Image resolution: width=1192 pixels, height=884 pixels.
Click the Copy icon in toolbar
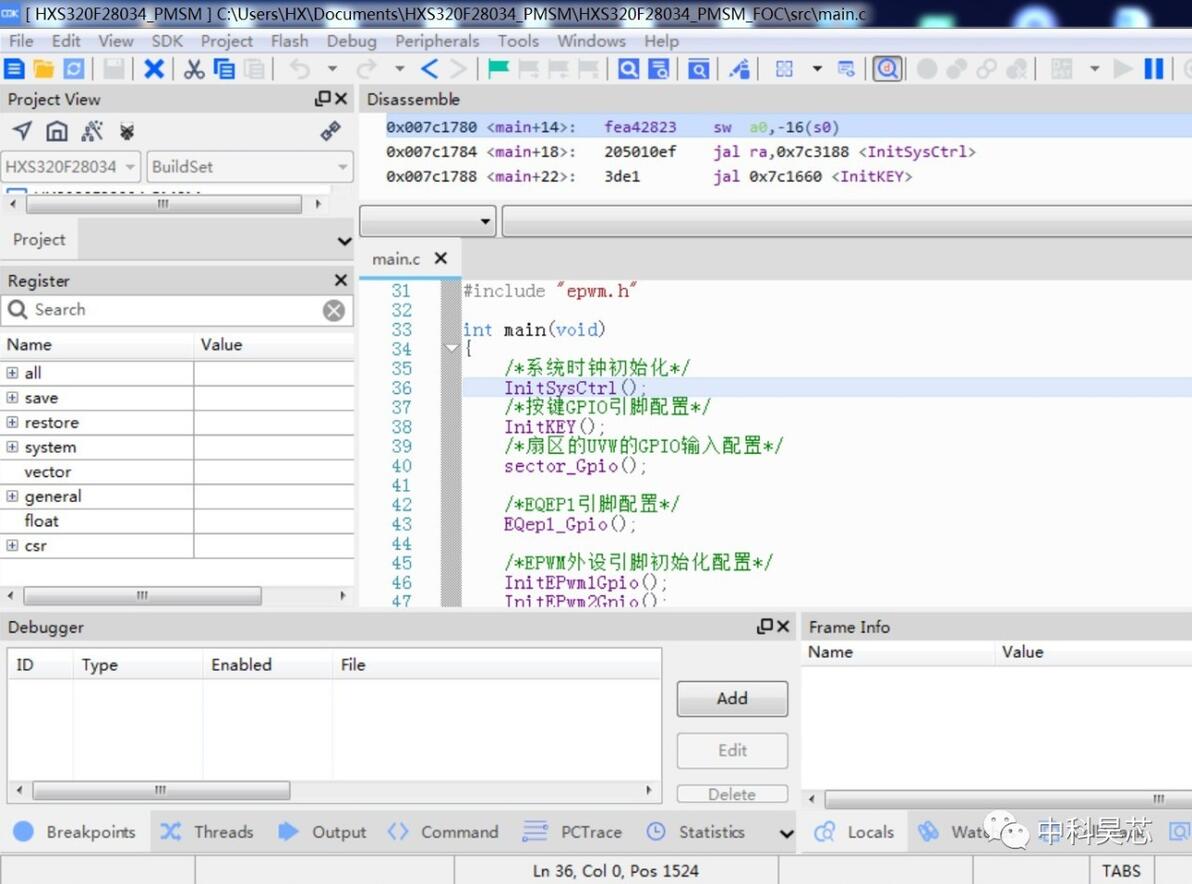224,69
